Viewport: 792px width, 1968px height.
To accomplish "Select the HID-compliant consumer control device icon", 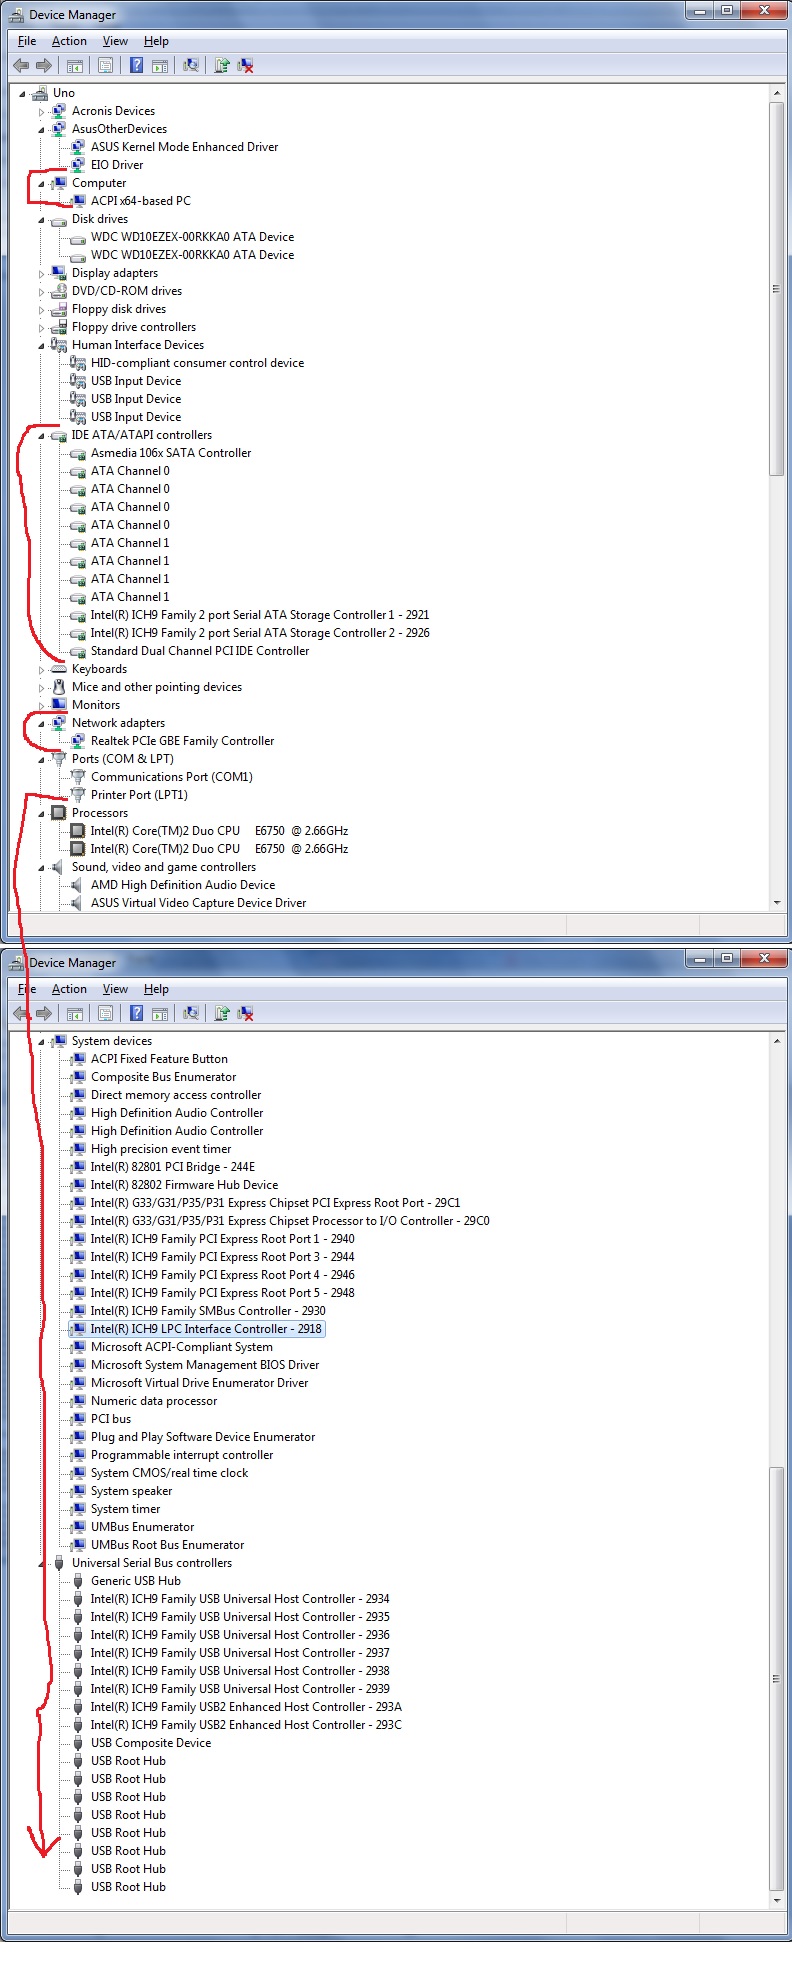I will [78, 363].
